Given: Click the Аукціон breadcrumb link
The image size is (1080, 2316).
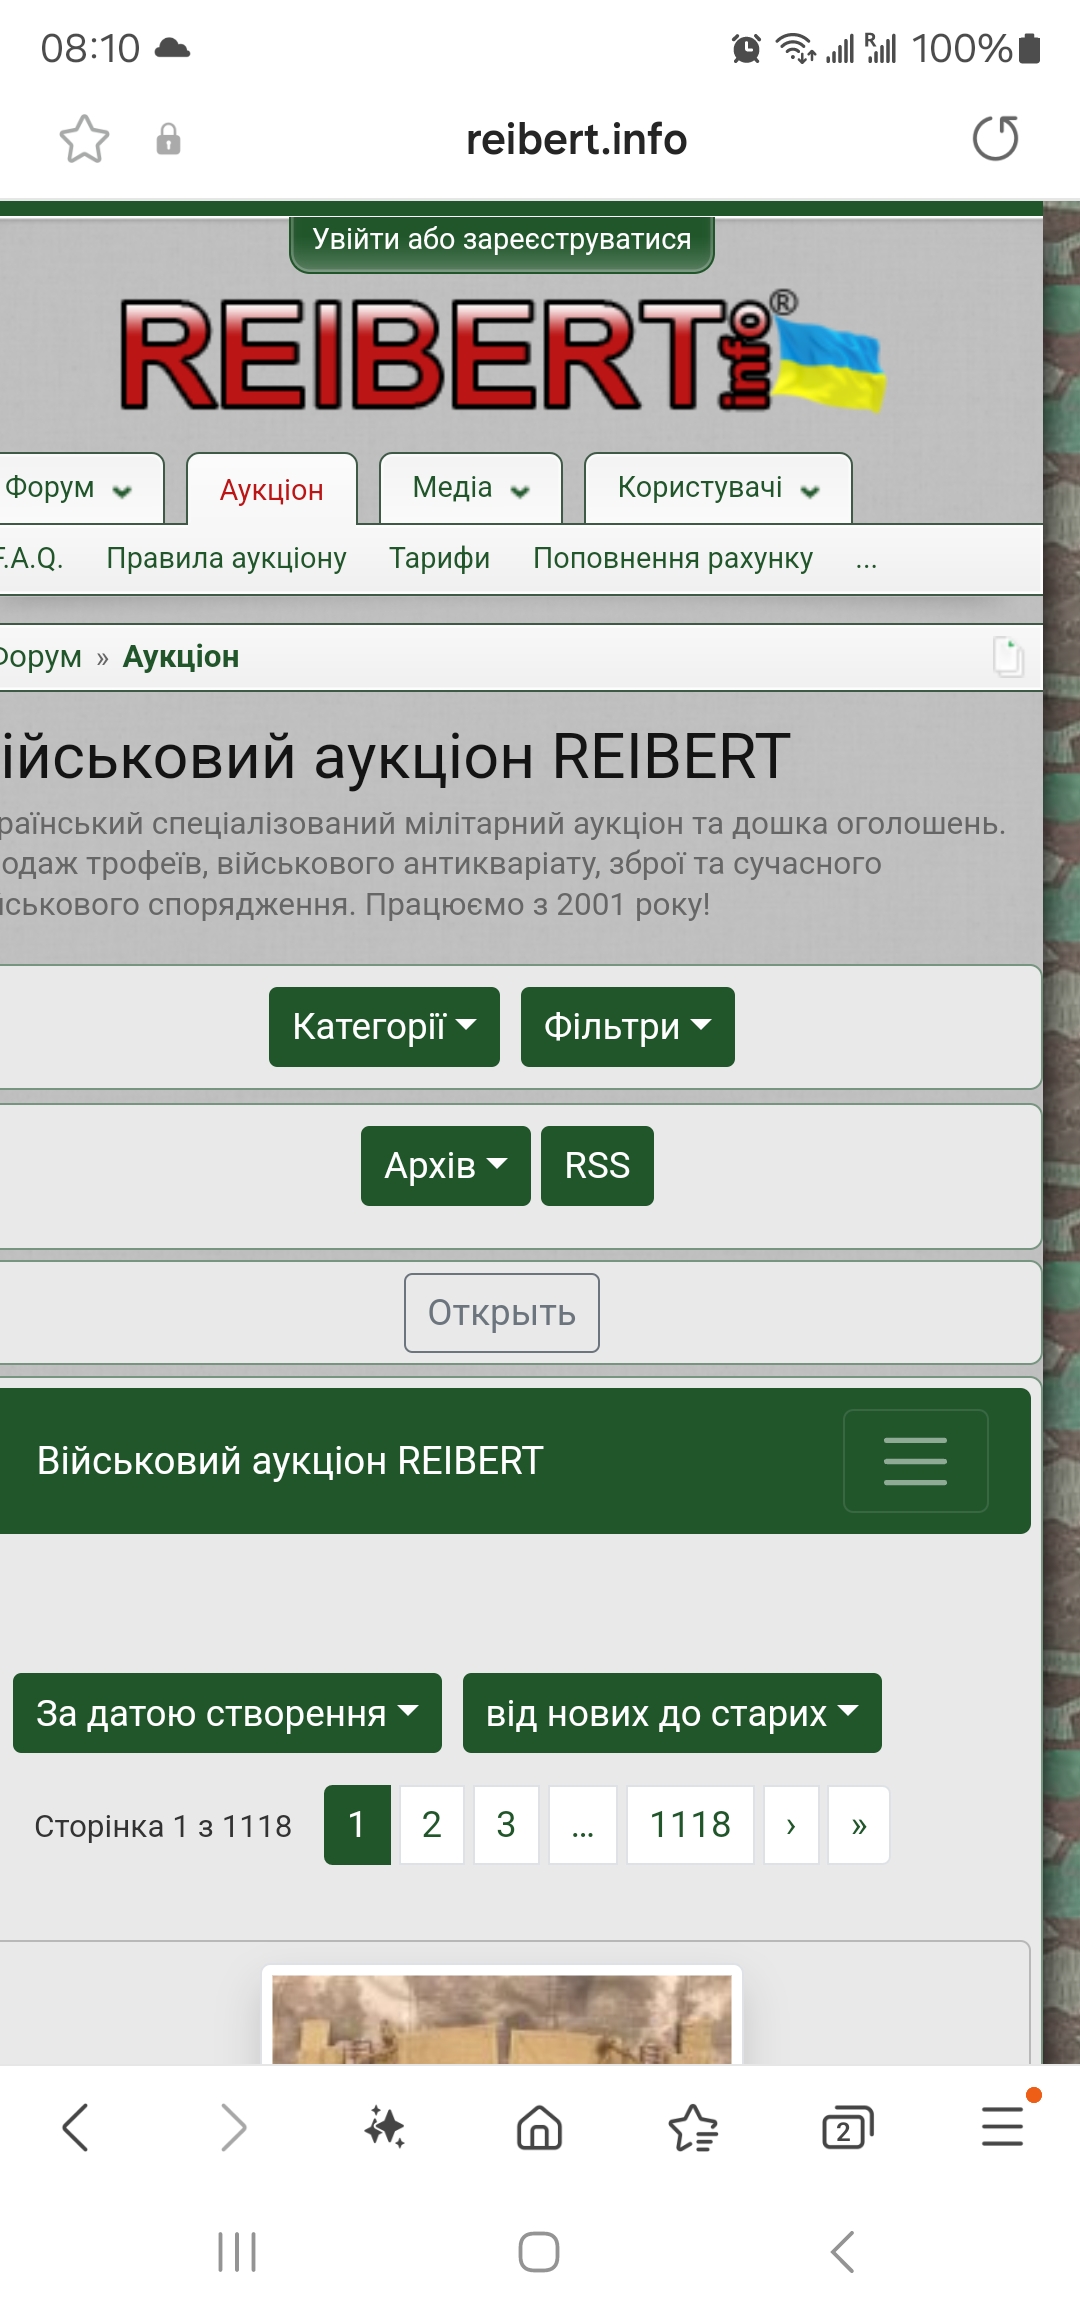Looking at the screenshot, I should pyautogui.click(x=181, y=657).
